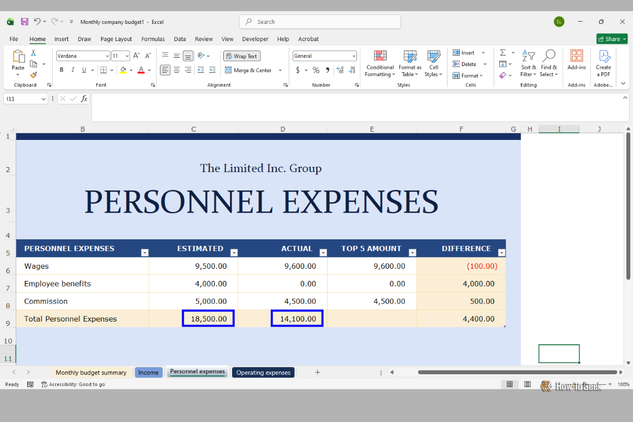633x422 pixels.
Task: Open Add-ins button
Action: (576, 60)
